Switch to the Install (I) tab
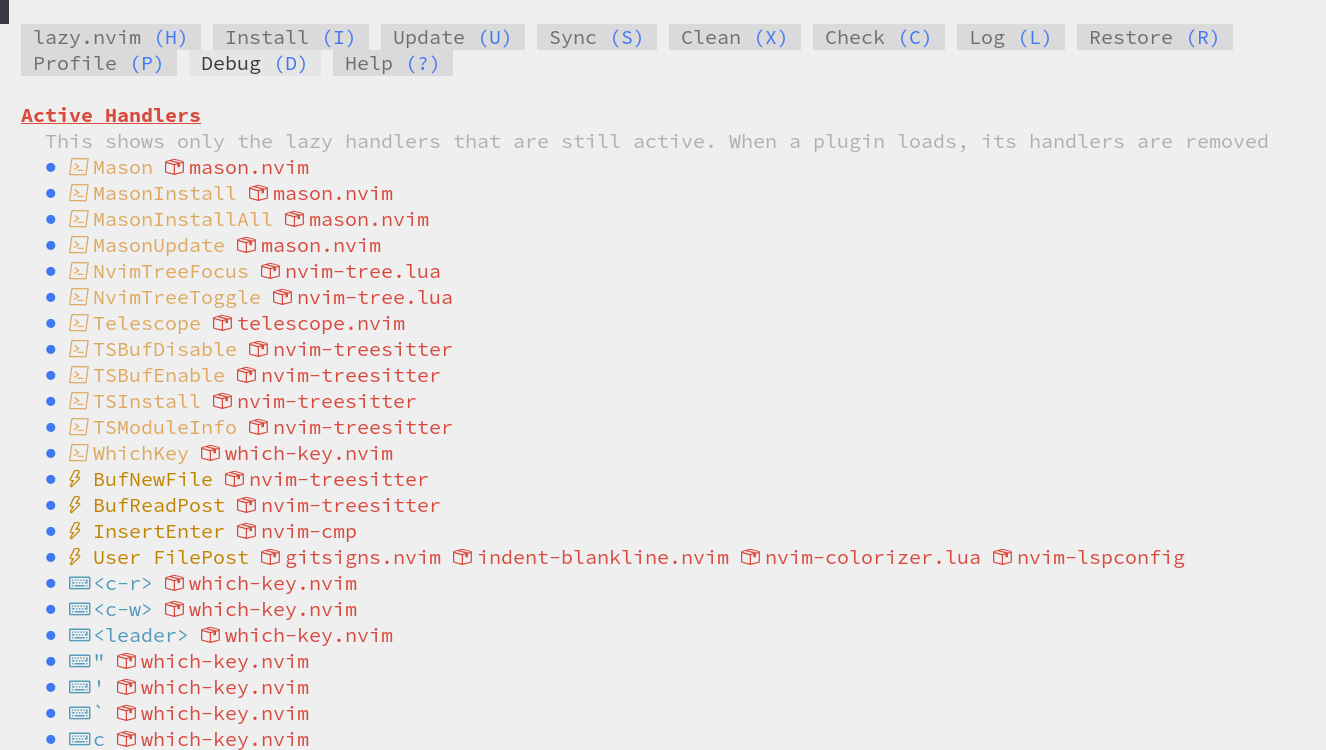The height and width of the screenshot is (750, 1326). click(x=290, y=37)
